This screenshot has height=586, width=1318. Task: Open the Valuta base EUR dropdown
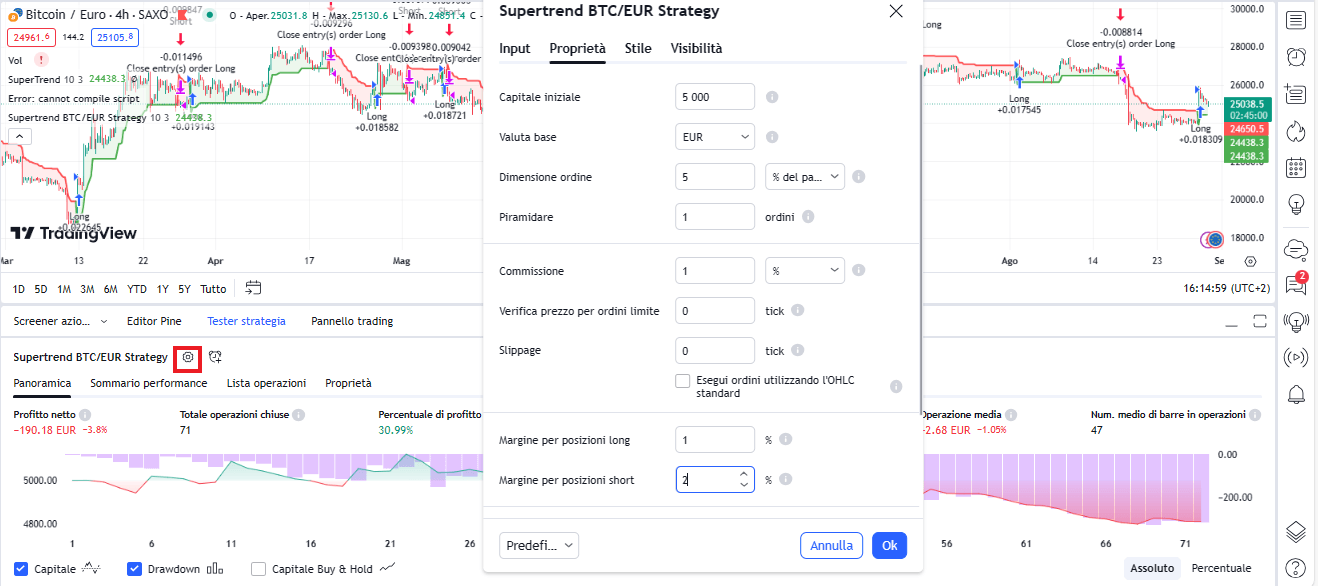pyautogui.click(x=715, y=137)
